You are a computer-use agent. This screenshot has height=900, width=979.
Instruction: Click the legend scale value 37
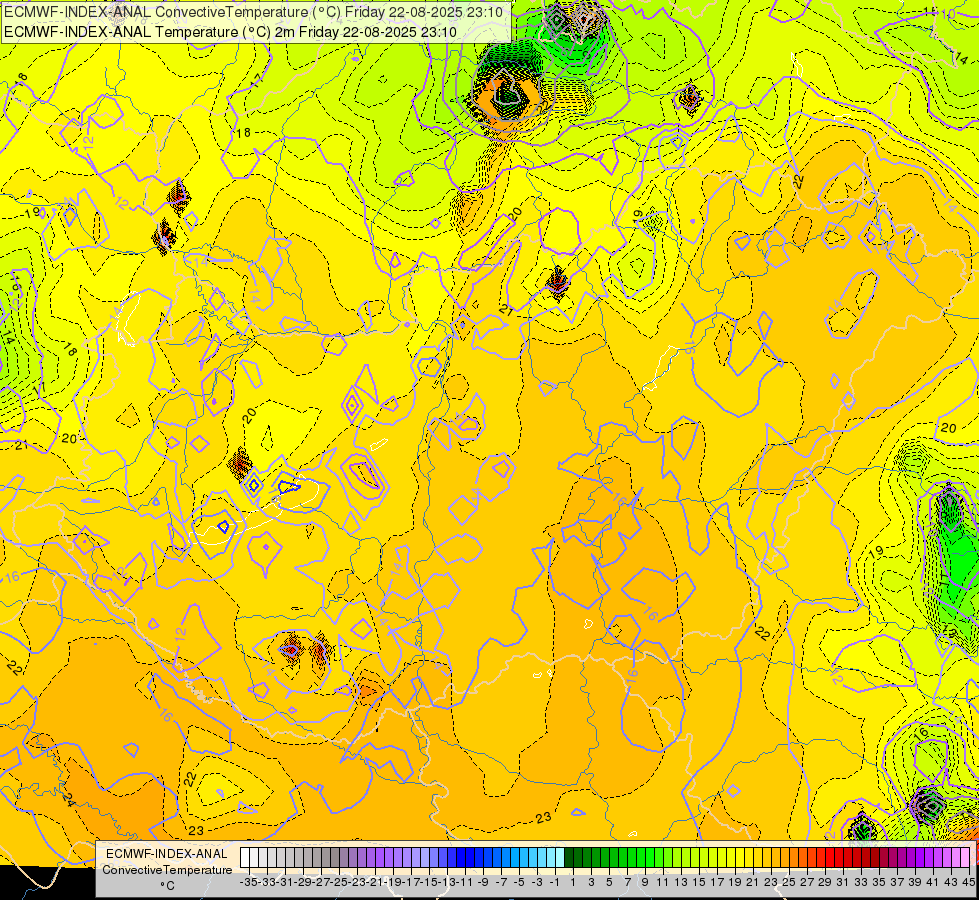898,883
